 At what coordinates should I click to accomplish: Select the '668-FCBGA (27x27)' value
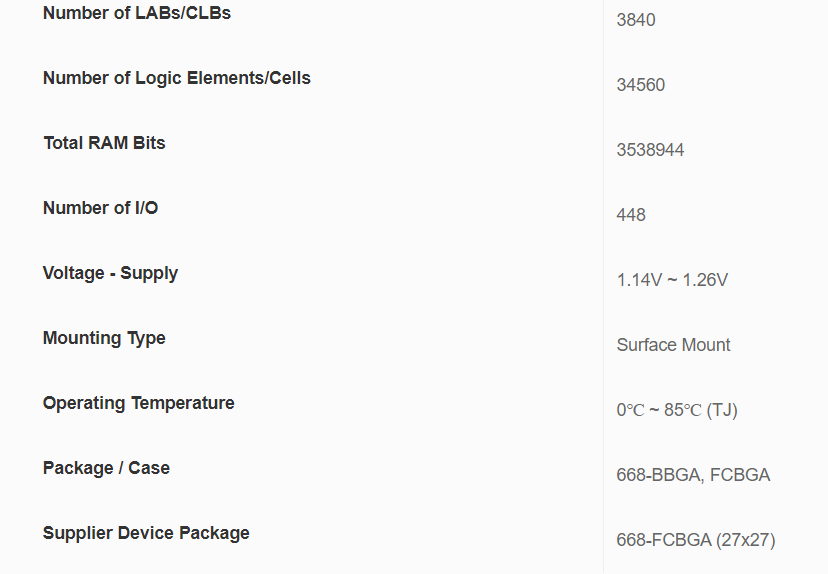[x=695, y=540]
